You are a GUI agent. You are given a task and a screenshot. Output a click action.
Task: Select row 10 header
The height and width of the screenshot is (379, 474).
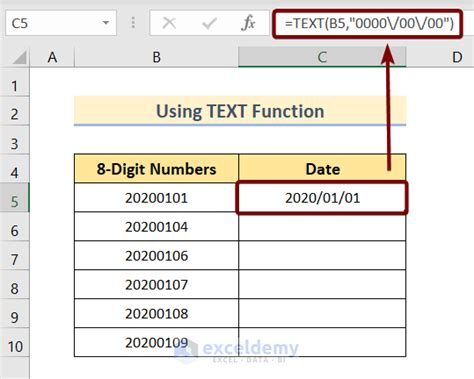coord(14,342)
